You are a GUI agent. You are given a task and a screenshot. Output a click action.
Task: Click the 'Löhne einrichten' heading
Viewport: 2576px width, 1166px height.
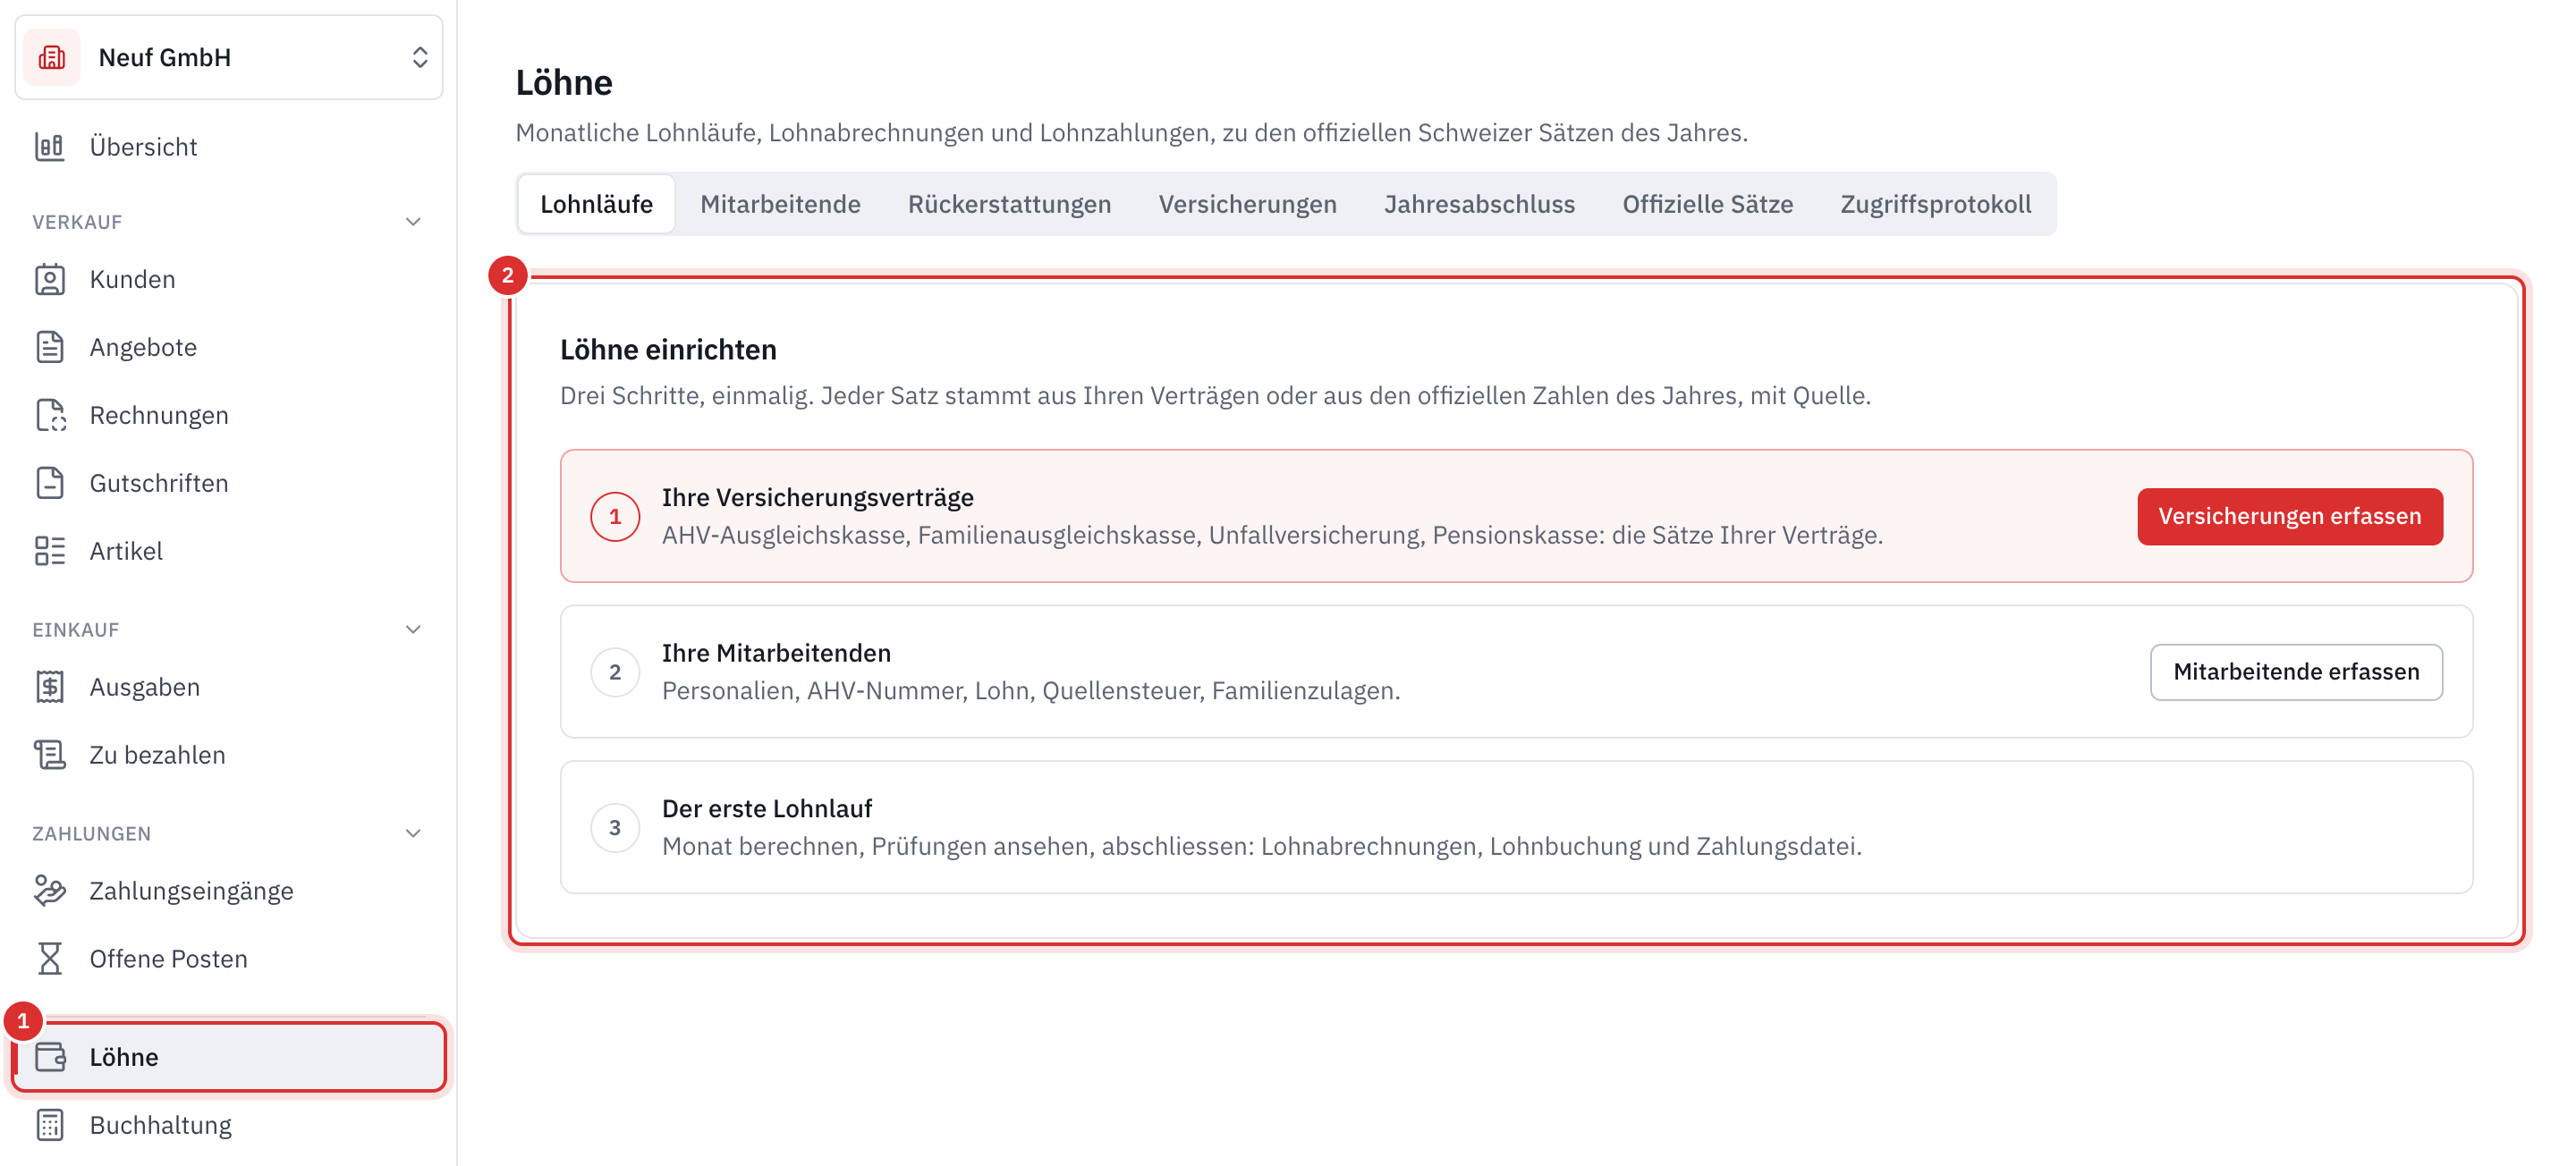[668, 350]
